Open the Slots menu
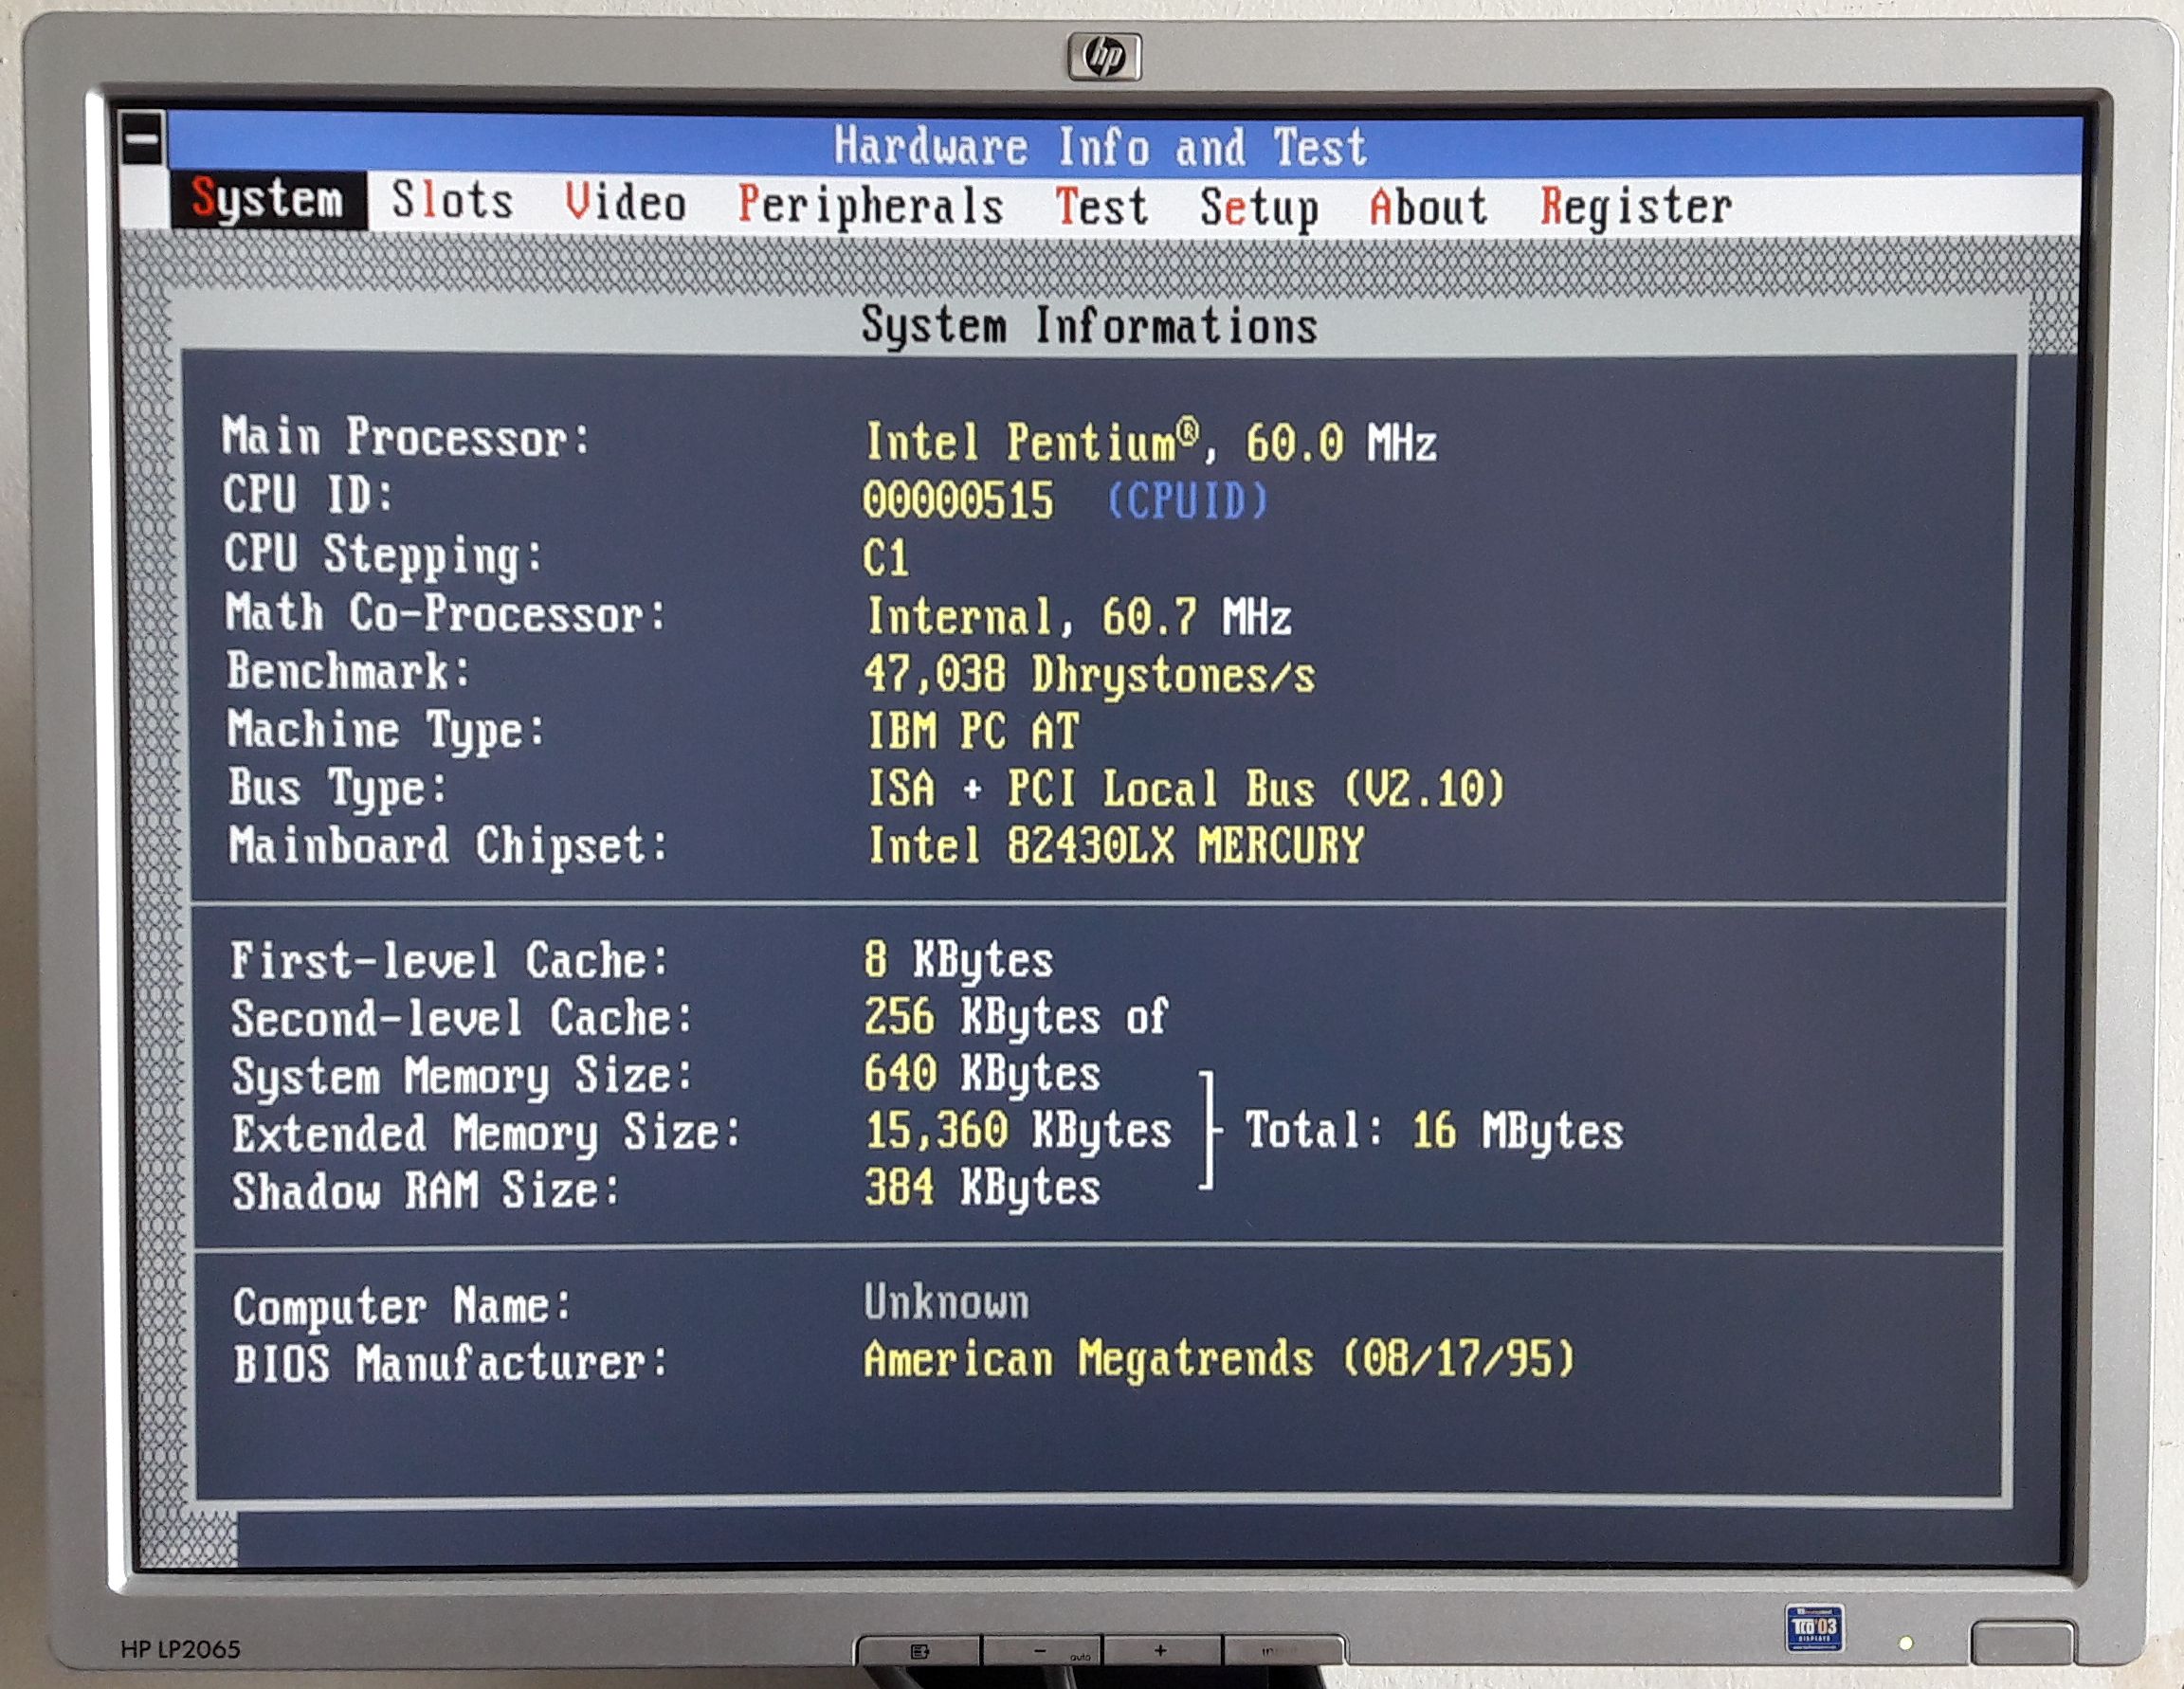This screenshot has height=1689, width=2184. click(x=452, y=201)
